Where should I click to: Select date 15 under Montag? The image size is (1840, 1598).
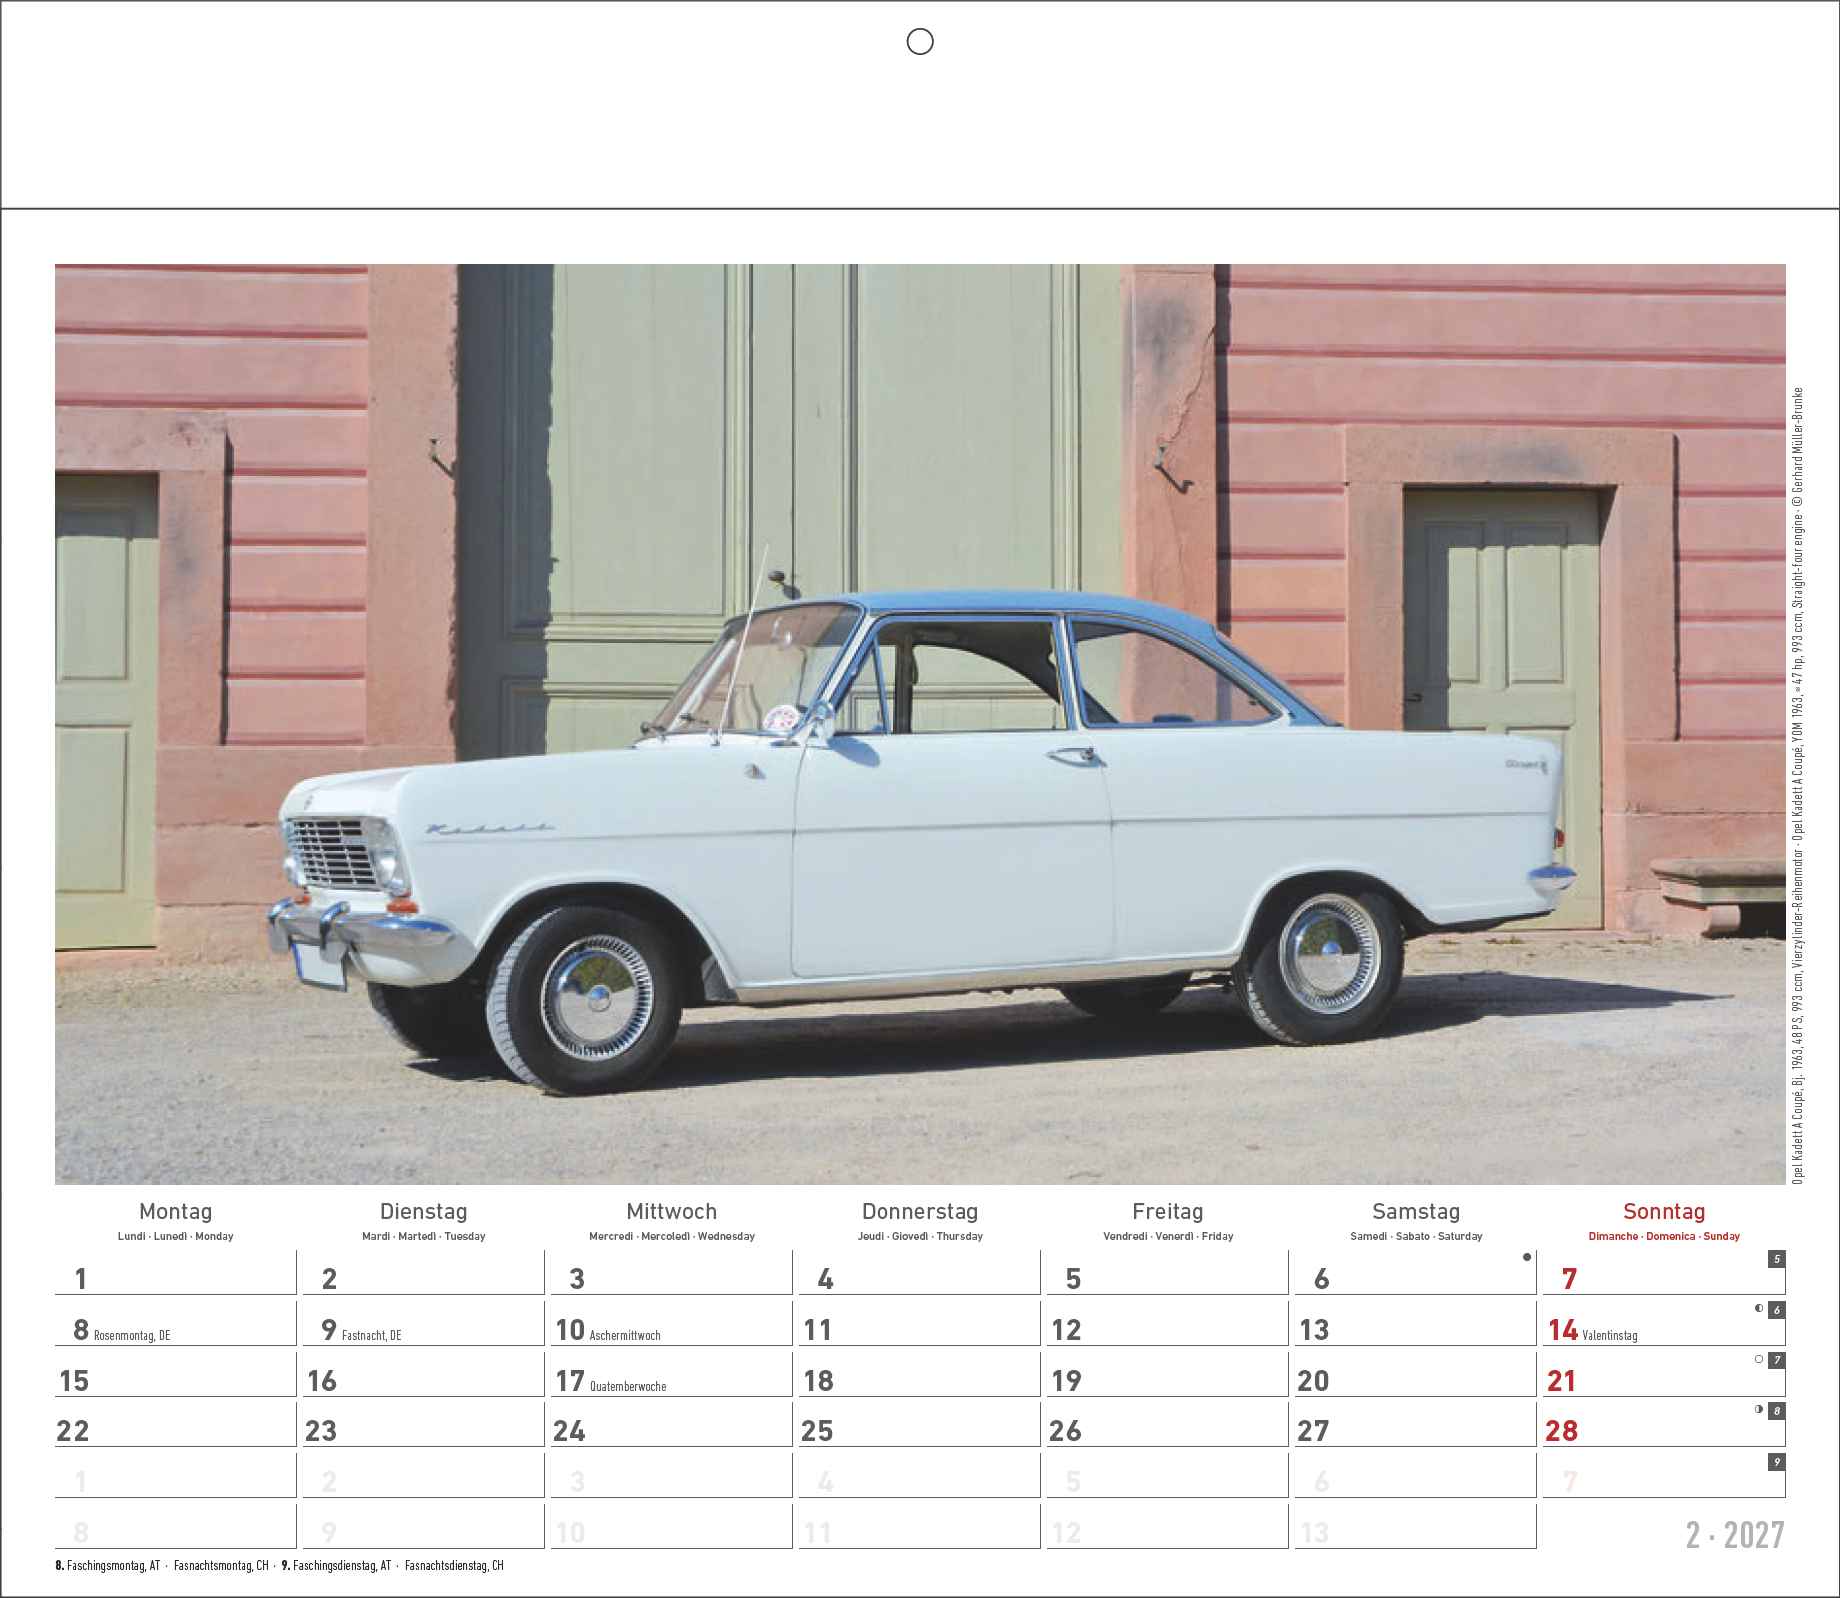pyautogui.click(x=74, y=1381)
